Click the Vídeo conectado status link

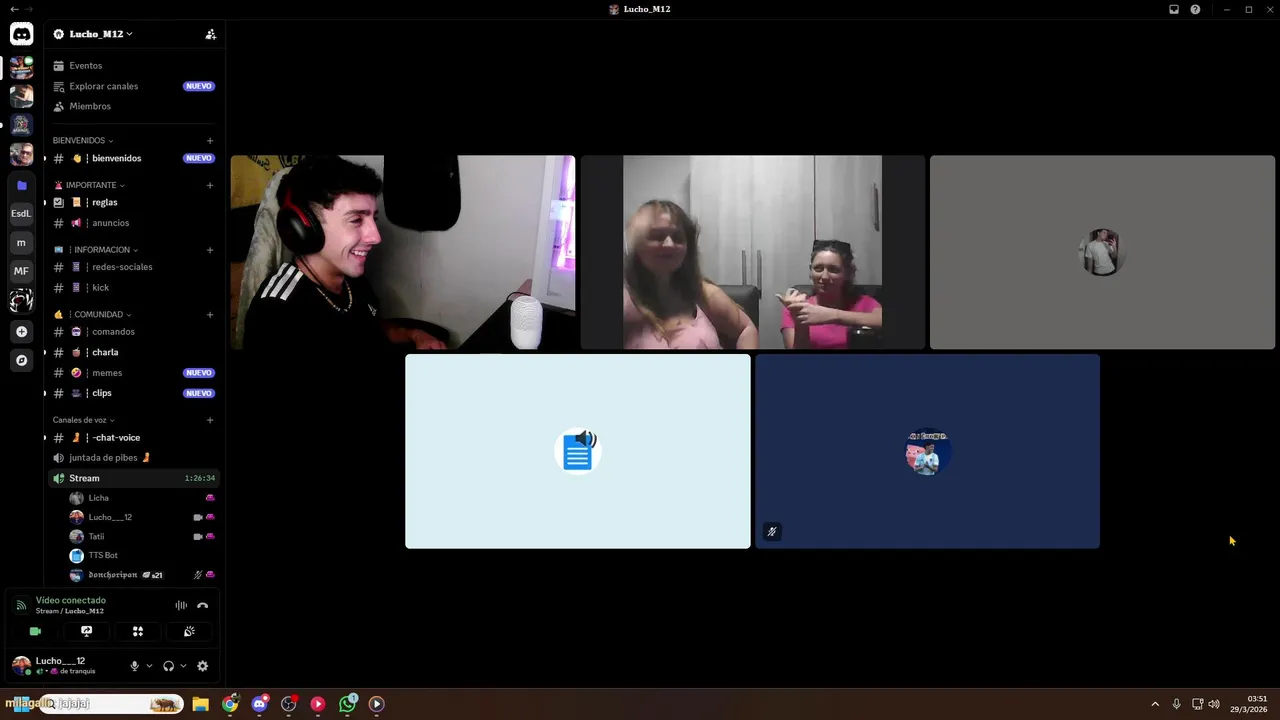70,600
